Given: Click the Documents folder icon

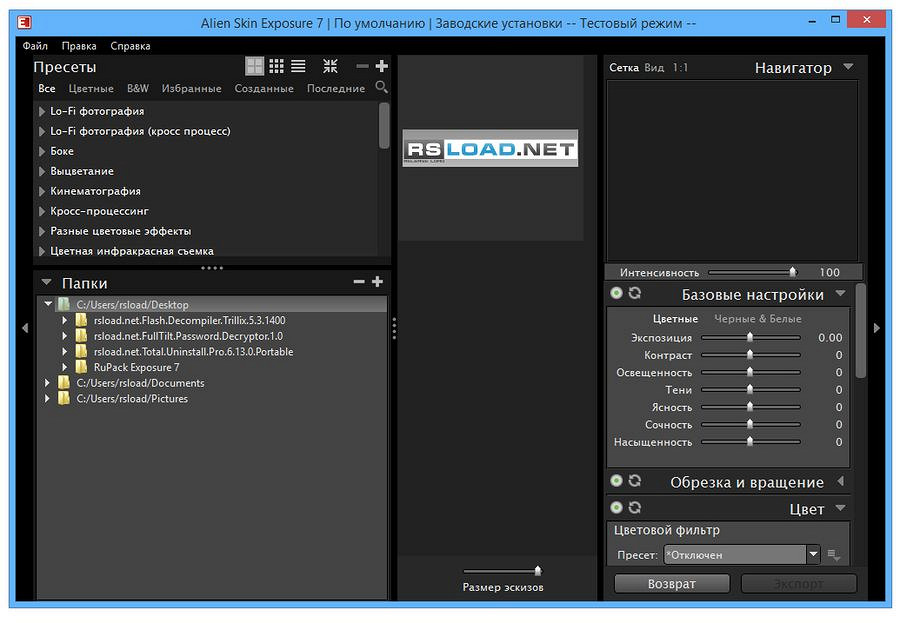Looking at the screenshot, I should click(x=64, y=382).
